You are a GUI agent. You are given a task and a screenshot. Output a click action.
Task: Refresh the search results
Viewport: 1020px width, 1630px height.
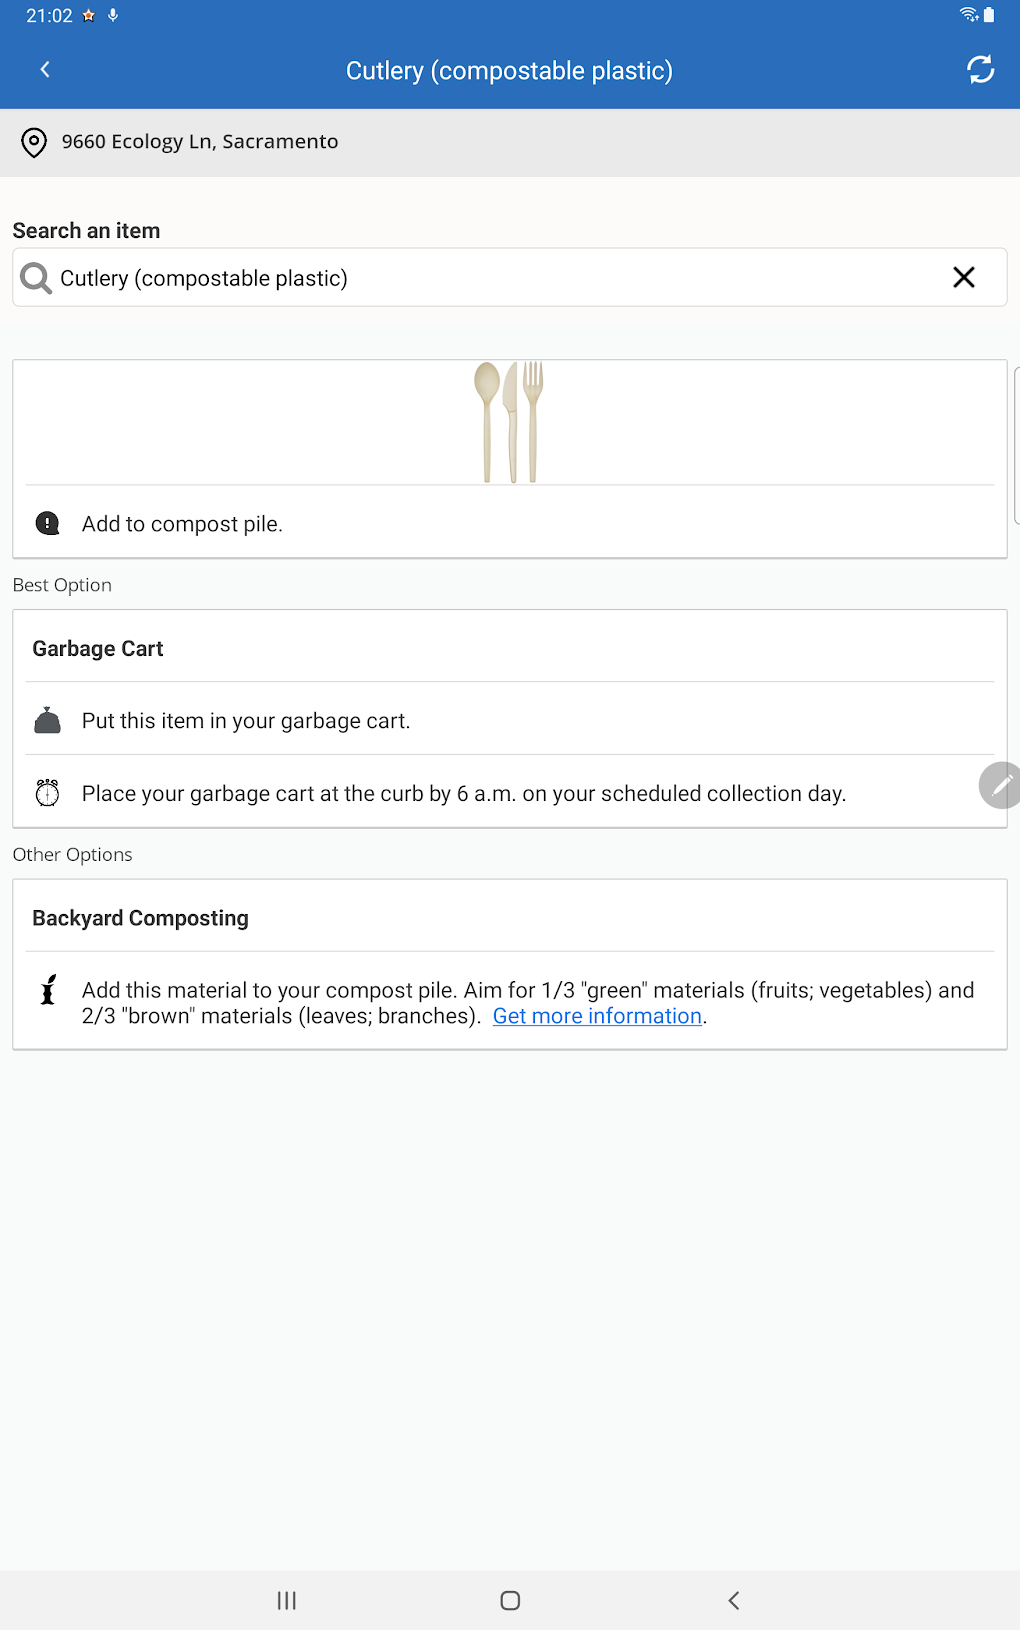point(980,69)
